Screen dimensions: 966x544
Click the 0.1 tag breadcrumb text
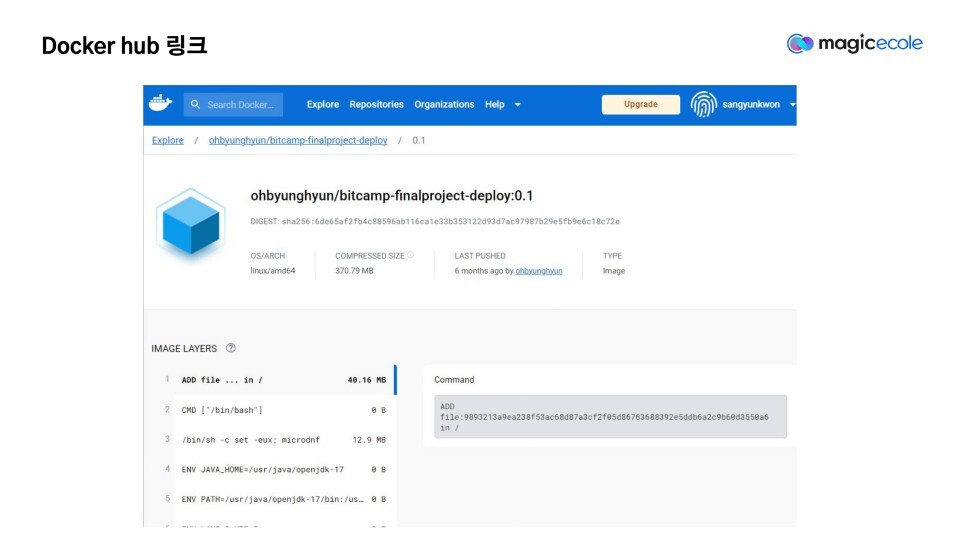pyautogui.click(x=419, y=140)
